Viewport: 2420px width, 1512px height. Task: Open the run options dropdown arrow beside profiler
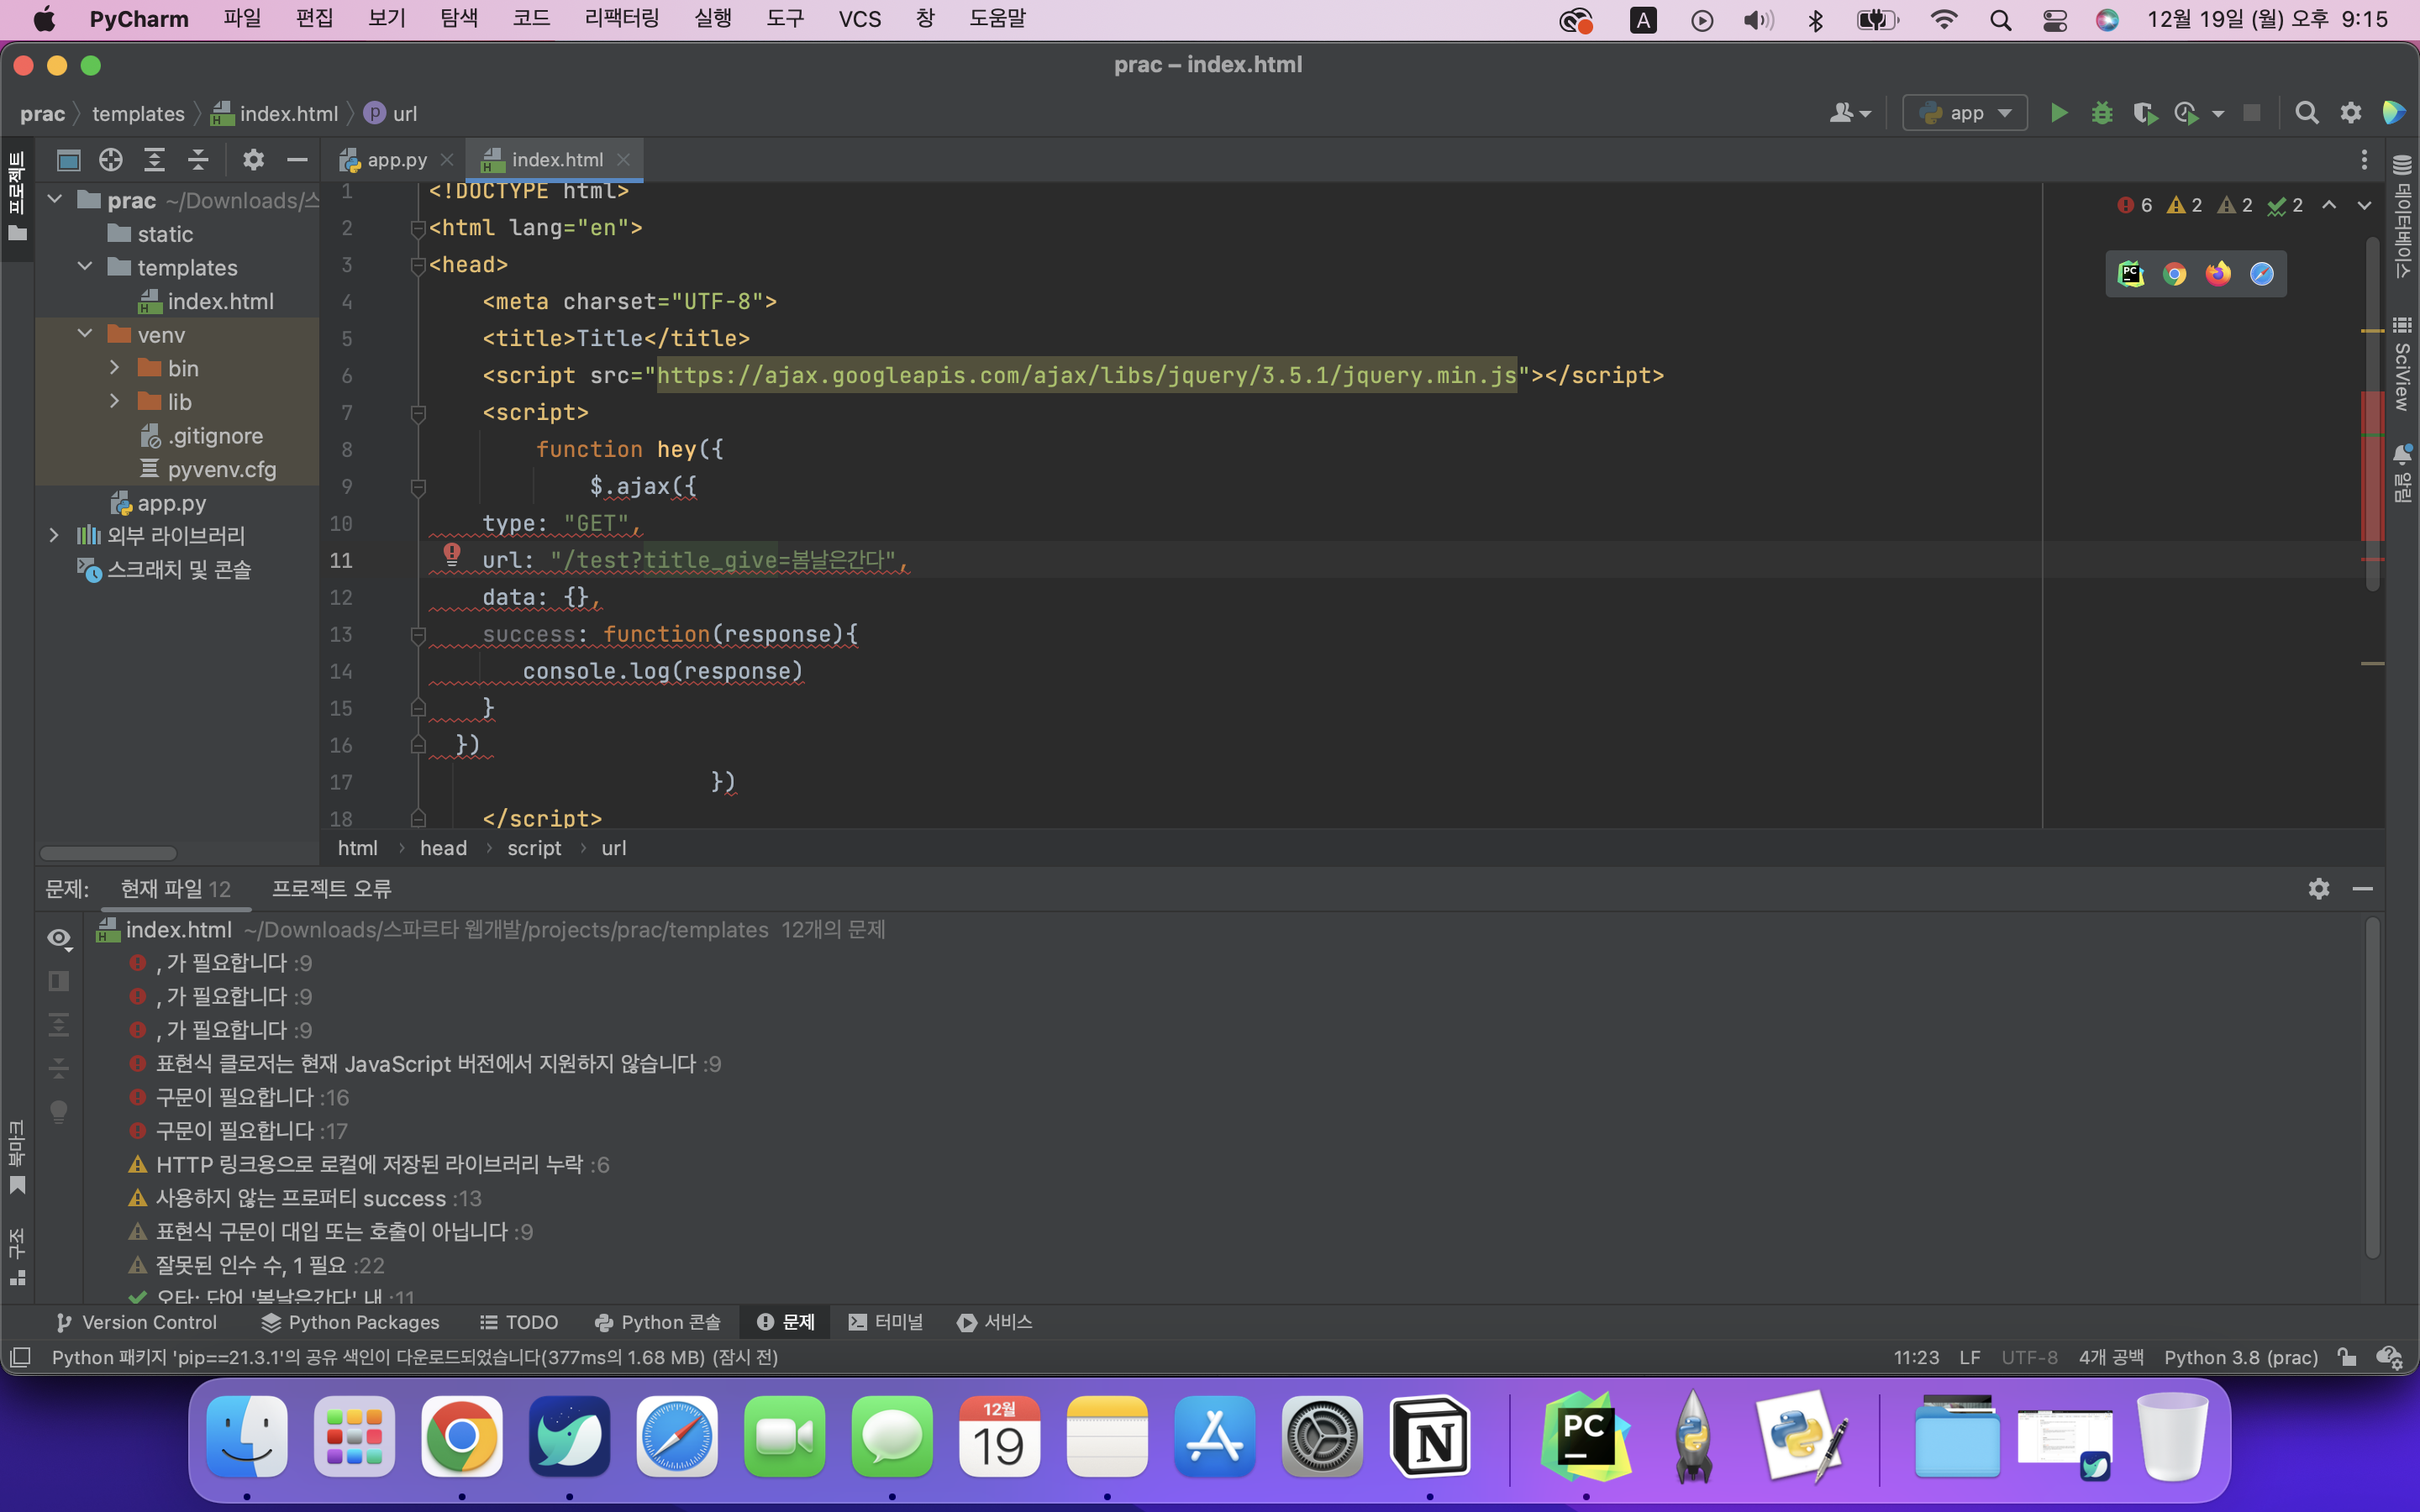click(x=2218, y=113)
